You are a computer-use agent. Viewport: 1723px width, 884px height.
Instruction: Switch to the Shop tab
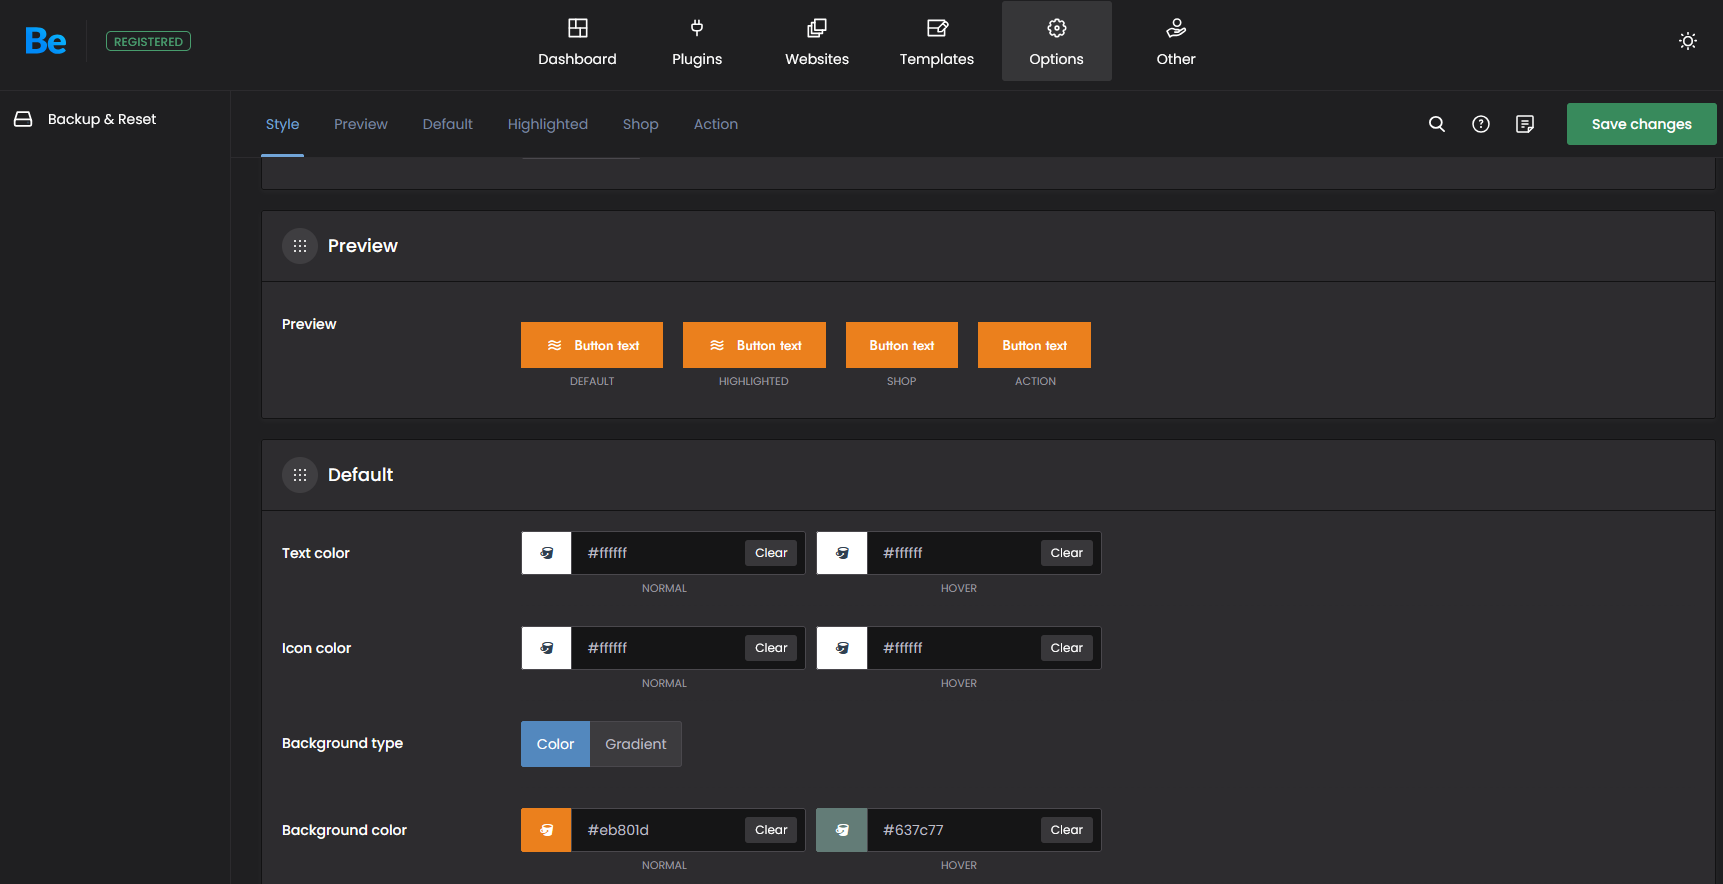click(640, 124)
